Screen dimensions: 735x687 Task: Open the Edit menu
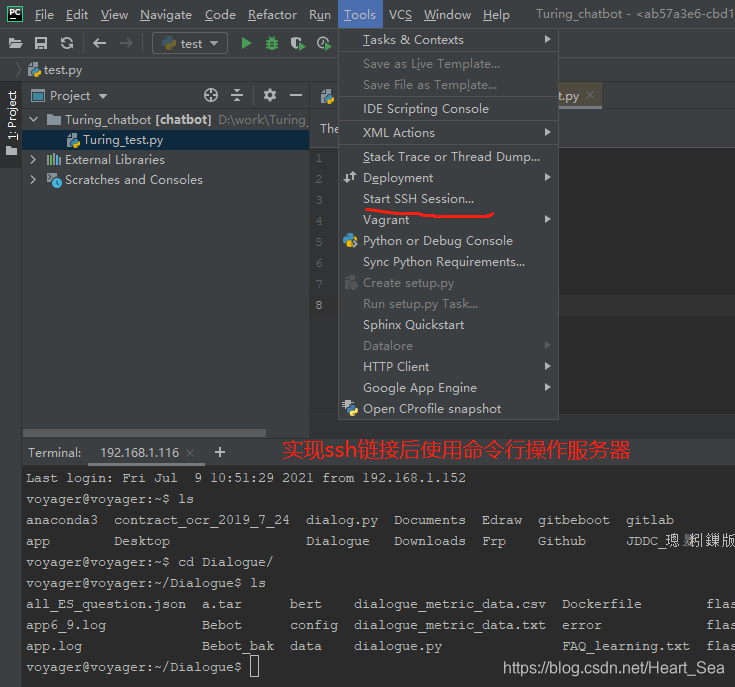(x=77, y=15)
